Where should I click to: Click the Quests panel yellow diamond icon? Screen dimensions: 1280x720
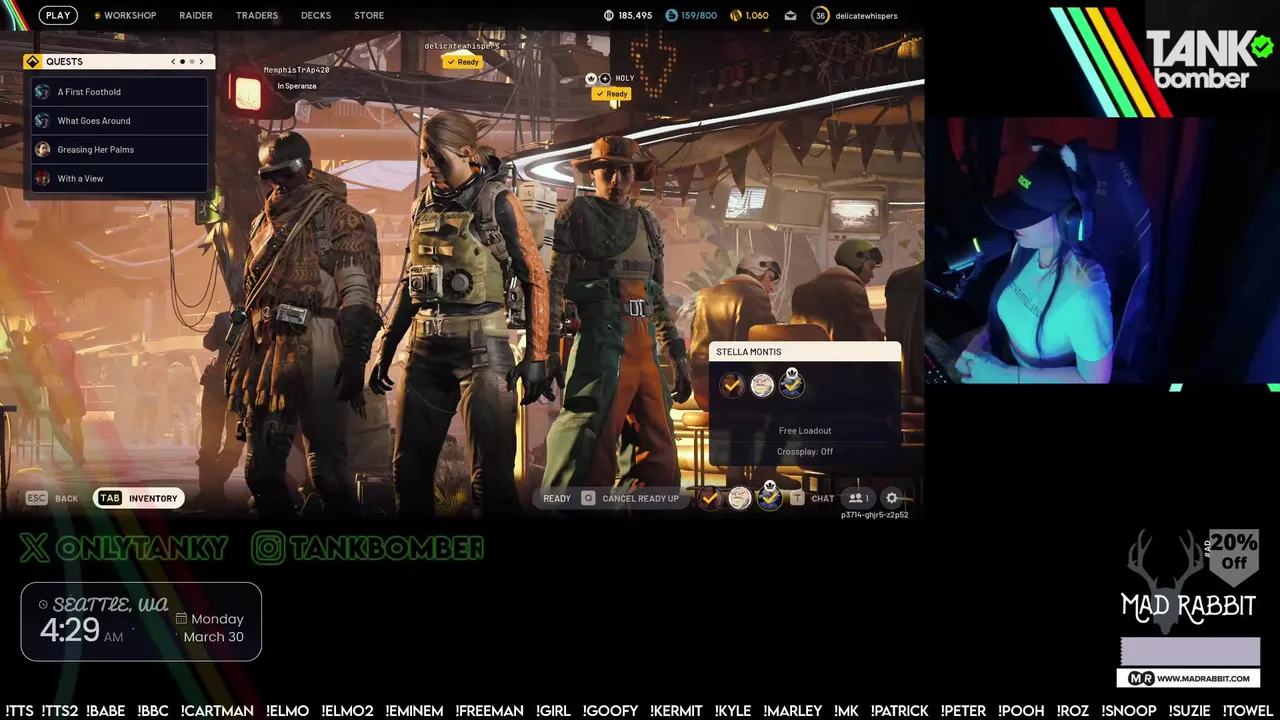pos(33,61)
